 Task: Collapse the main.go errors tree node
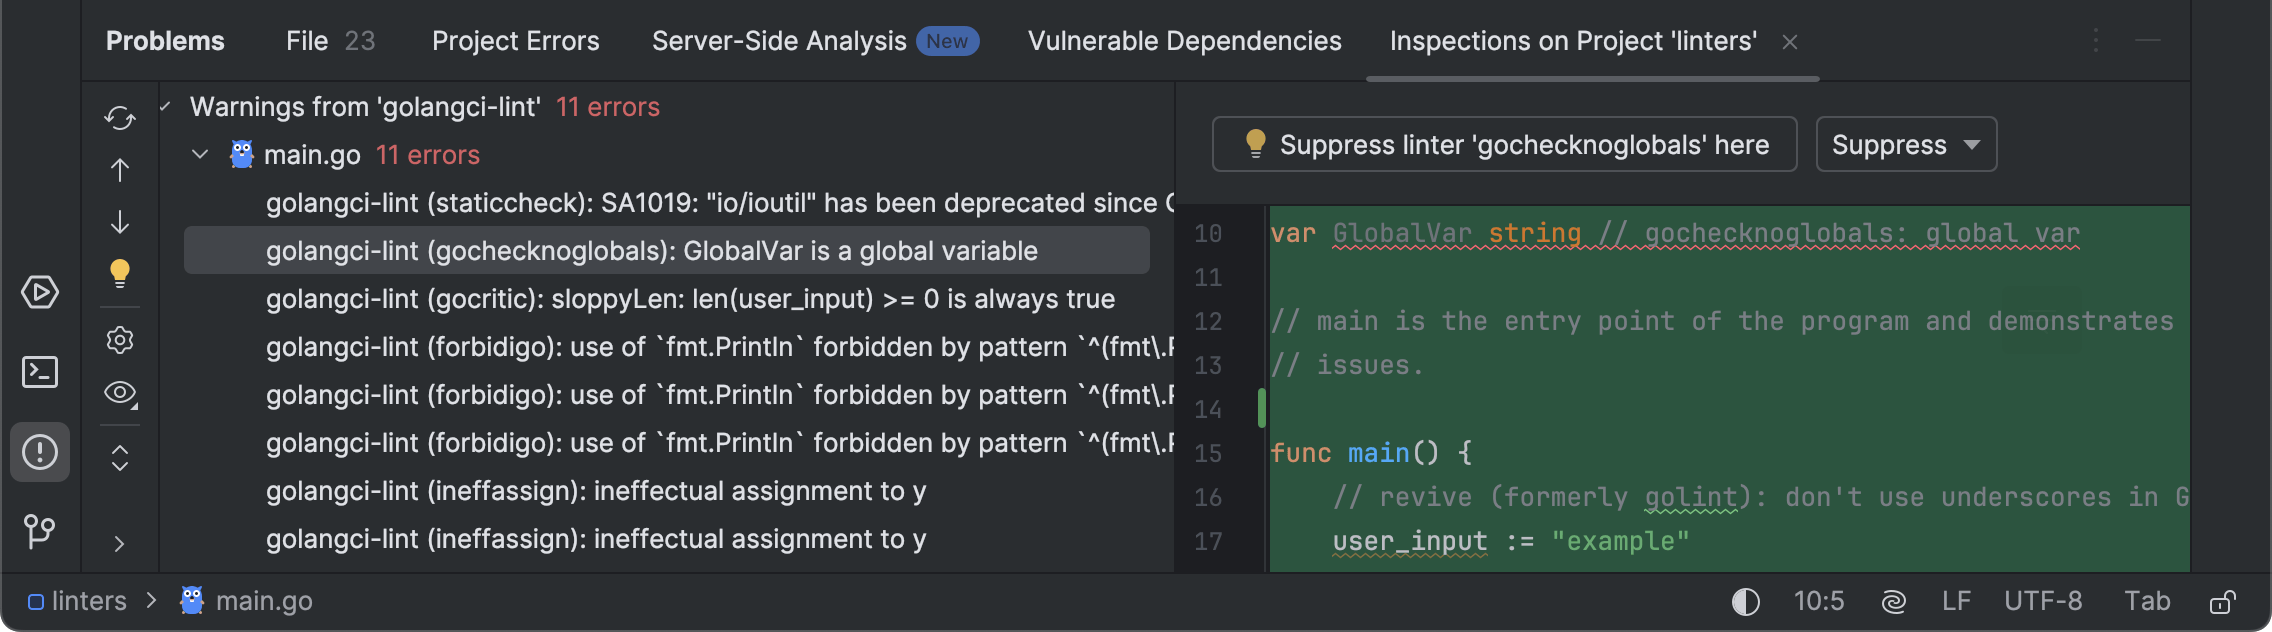click(x=200, y=155)
